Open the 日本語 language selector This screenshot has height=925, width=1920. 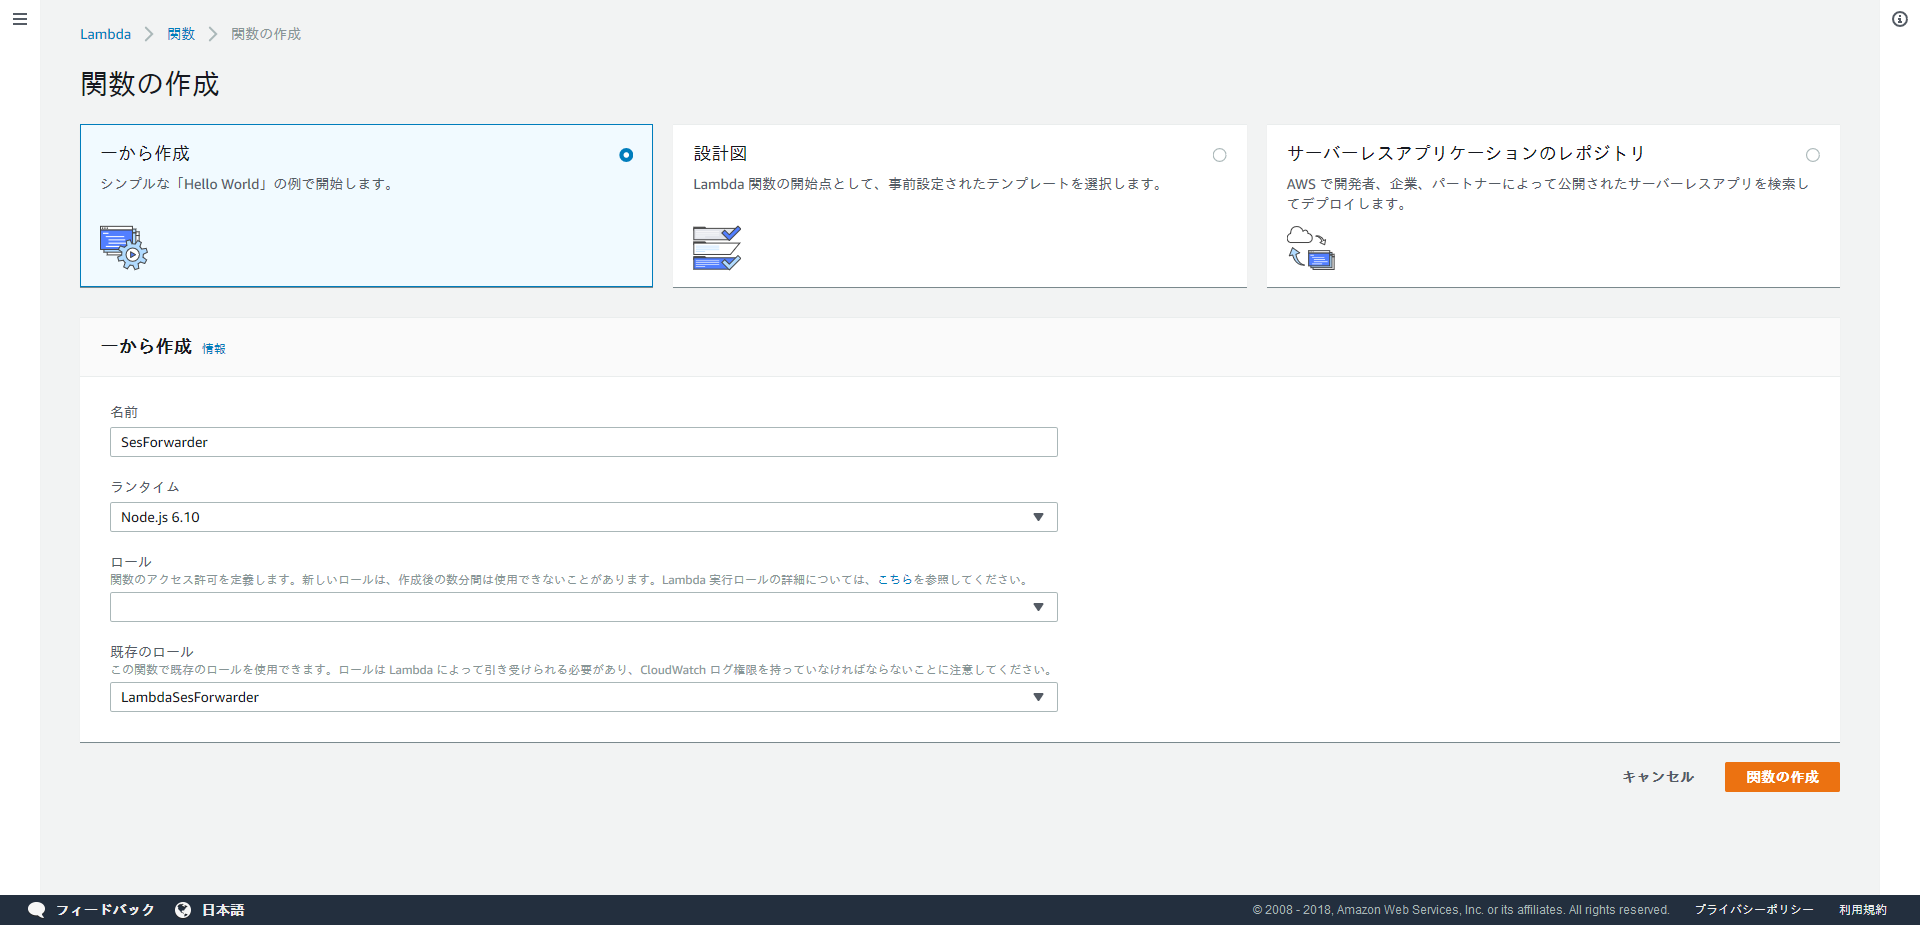223,910
